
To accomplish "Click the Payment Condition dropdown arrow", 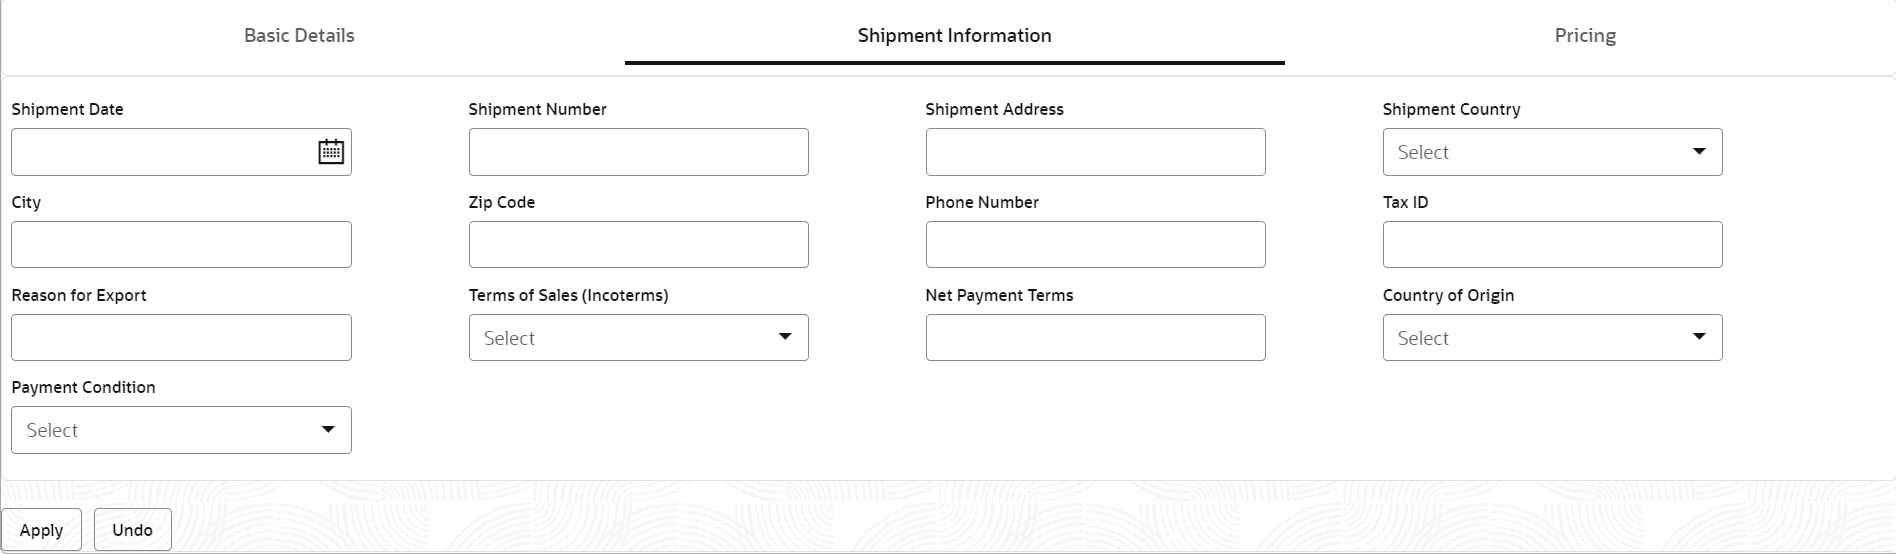I will [328, 430].
